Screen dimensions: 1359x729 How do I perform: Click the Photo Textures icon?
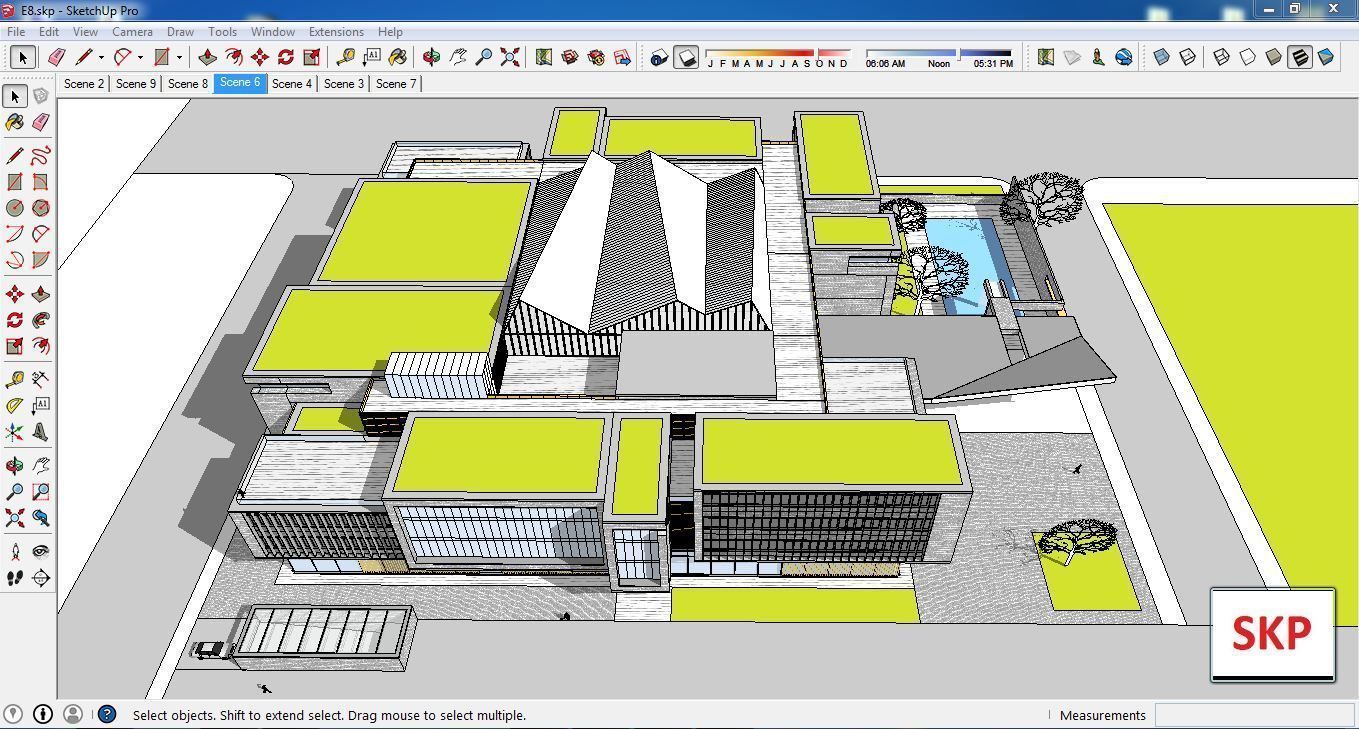click(1098, 57)
